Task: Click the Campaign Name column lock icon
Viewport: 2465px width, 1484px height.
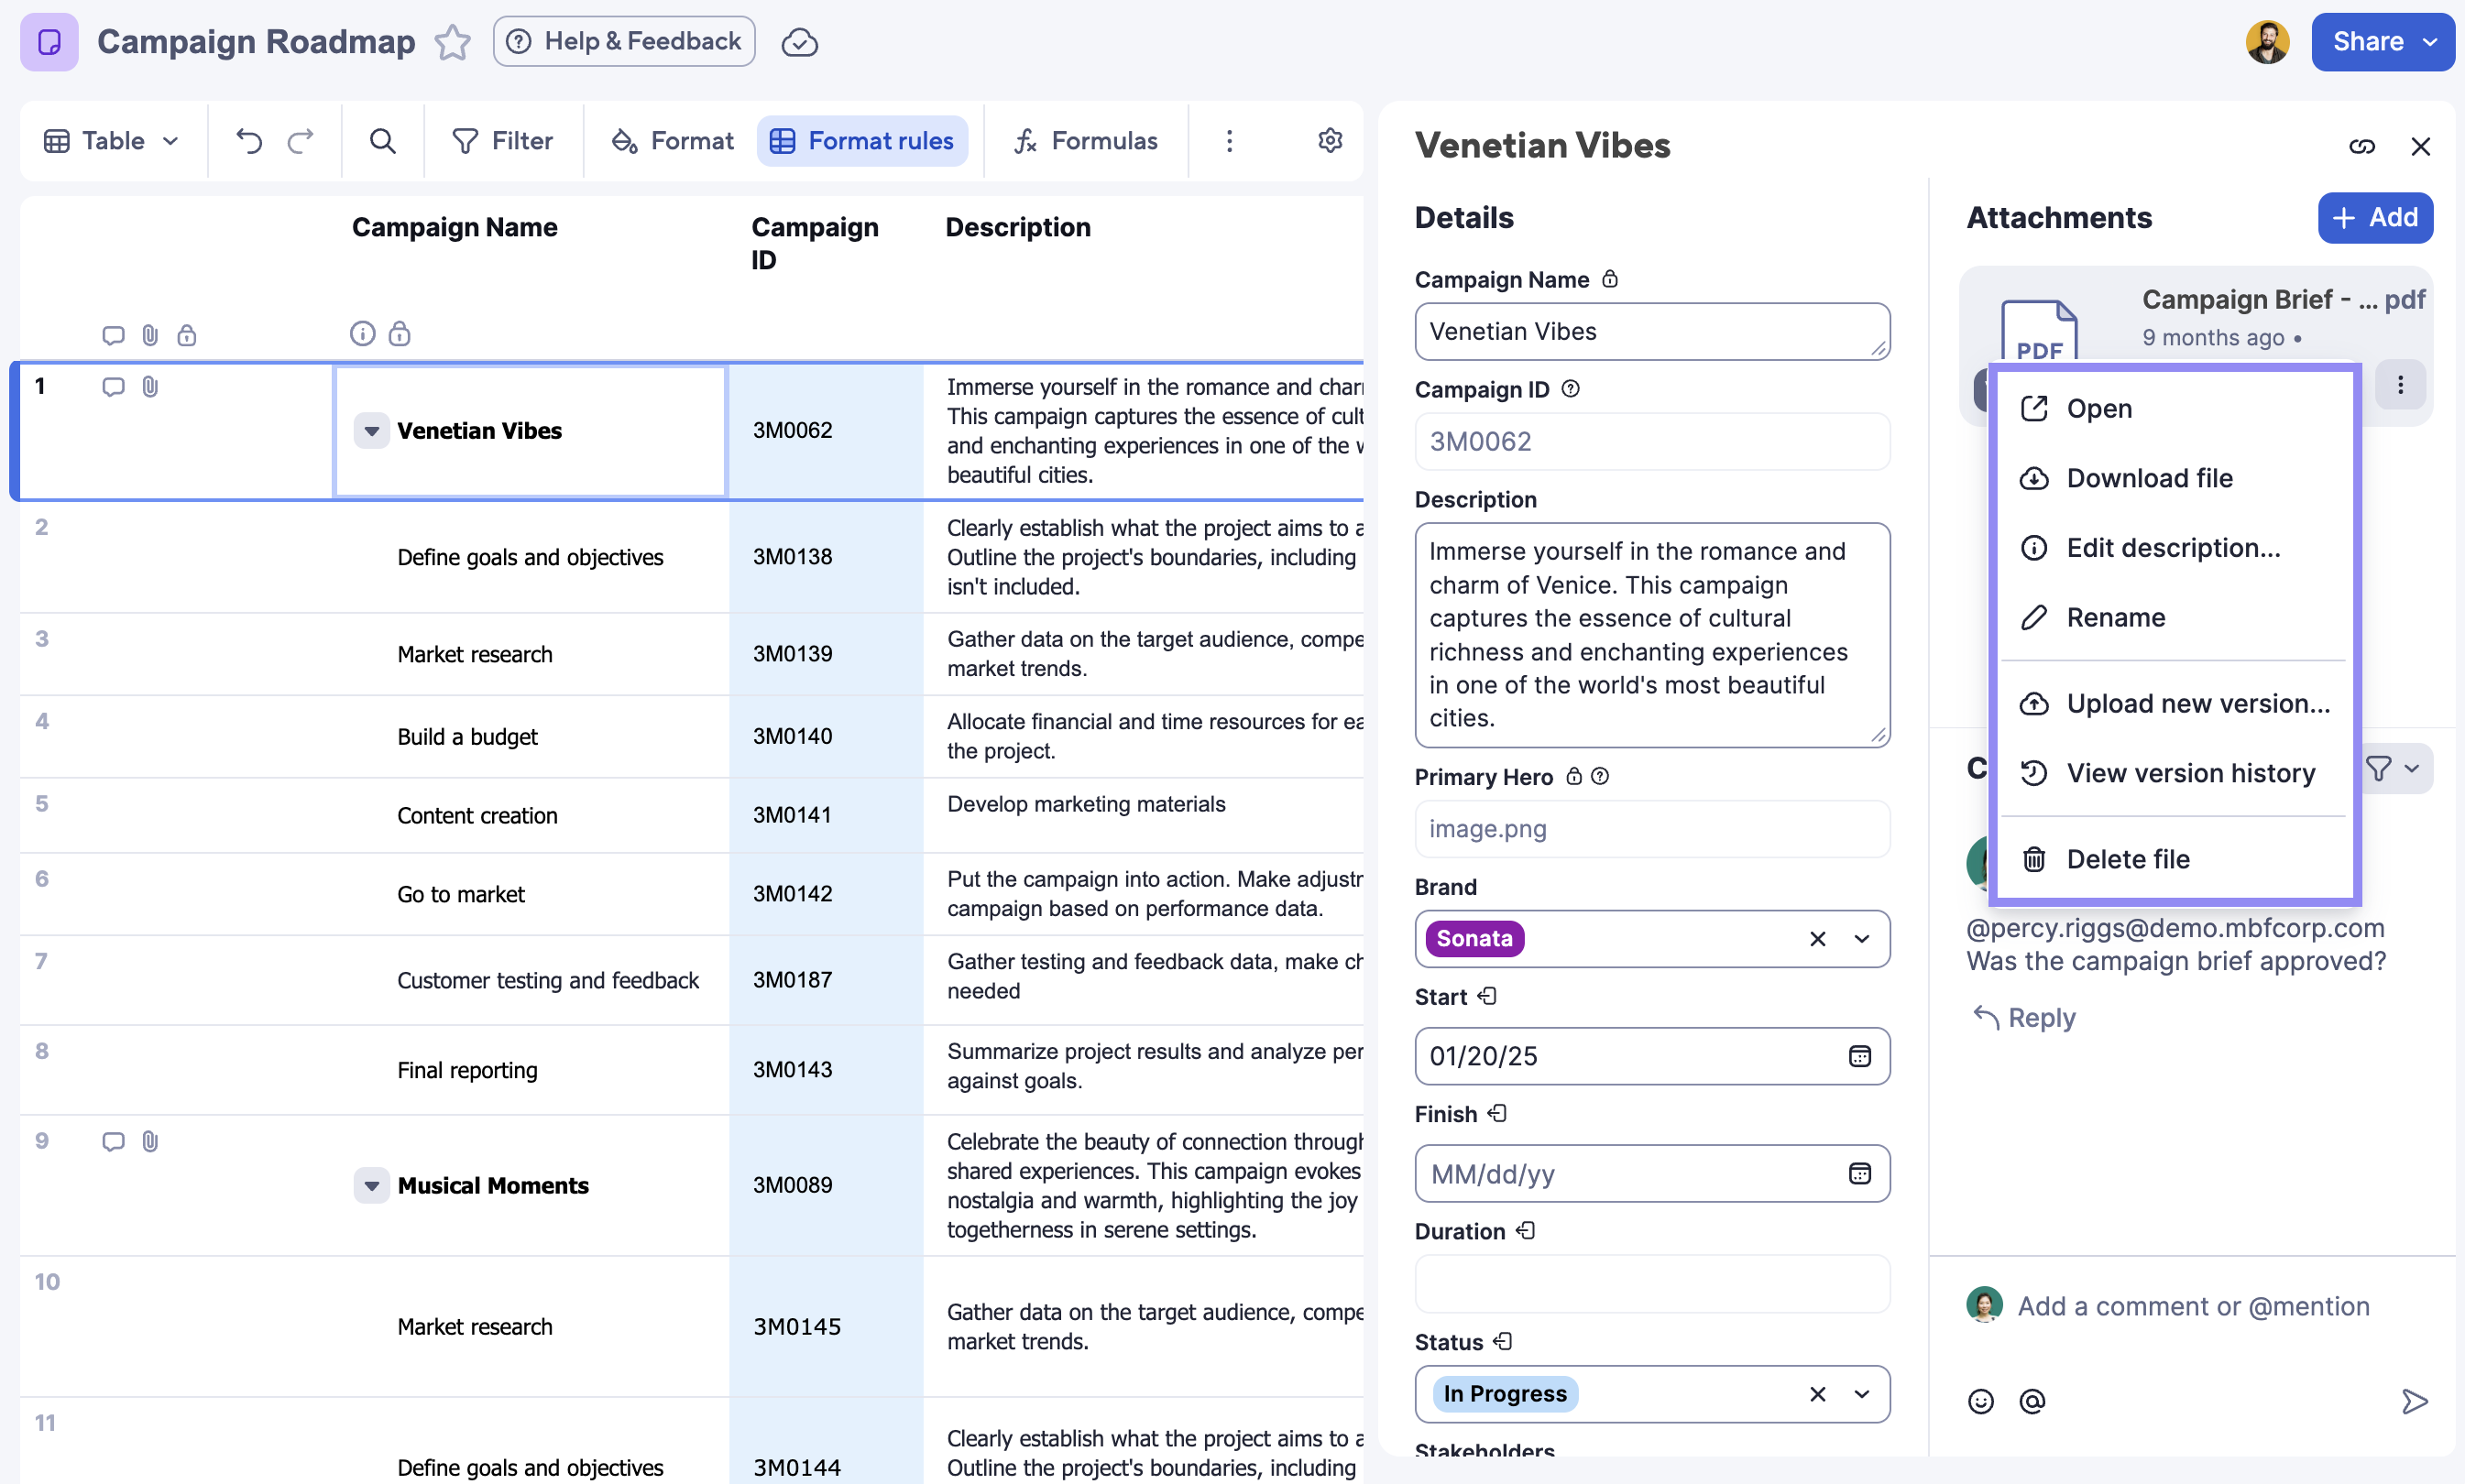Action: (x=399, y=334)
